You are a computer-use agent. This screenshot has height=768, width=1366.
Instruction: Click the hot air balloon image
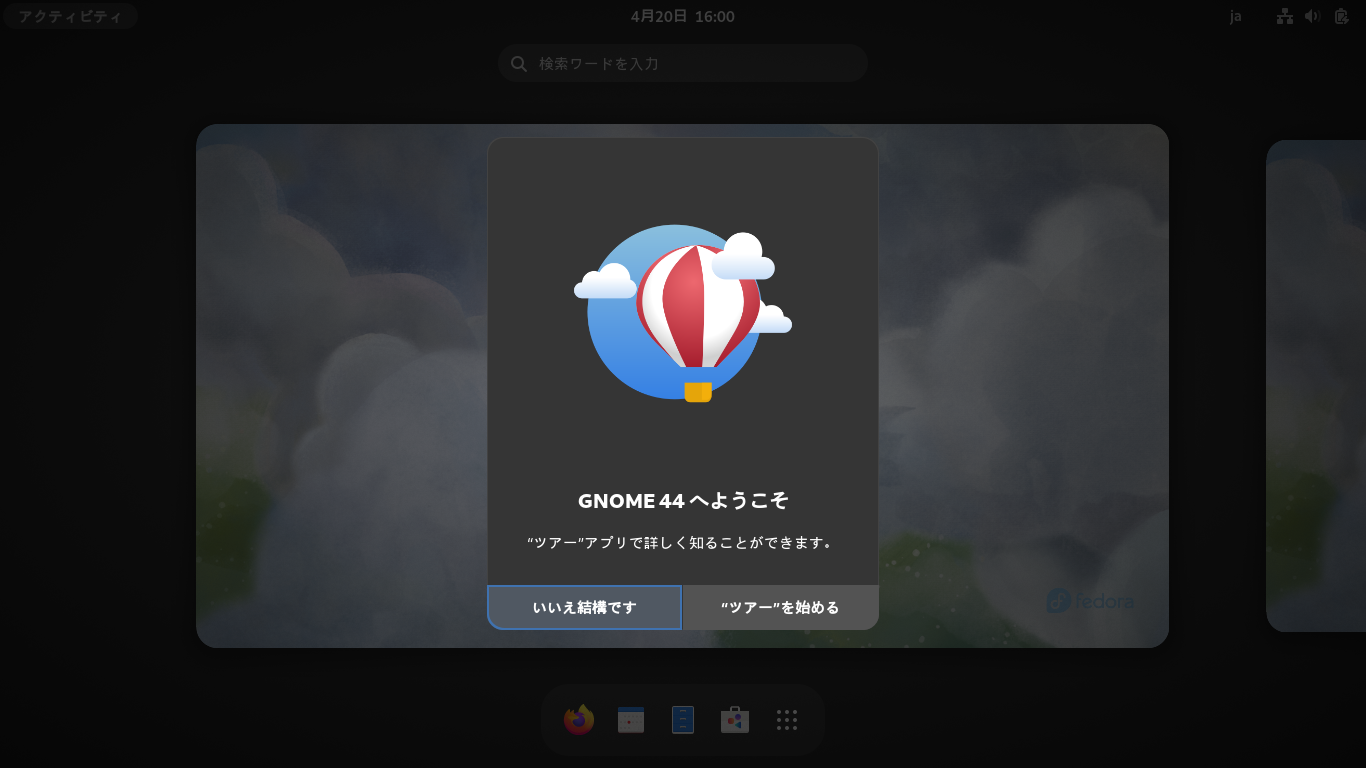[x=683, y=314]
